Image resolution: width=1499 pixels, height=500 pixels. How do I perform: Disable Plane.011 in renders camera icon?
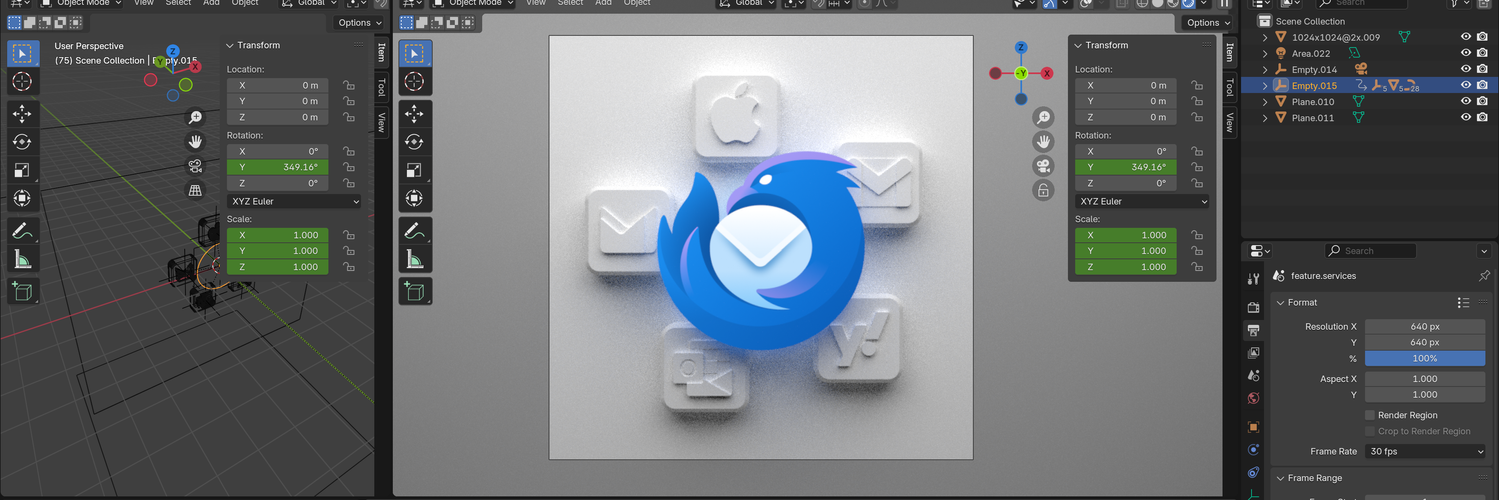tap(1482, 117)
